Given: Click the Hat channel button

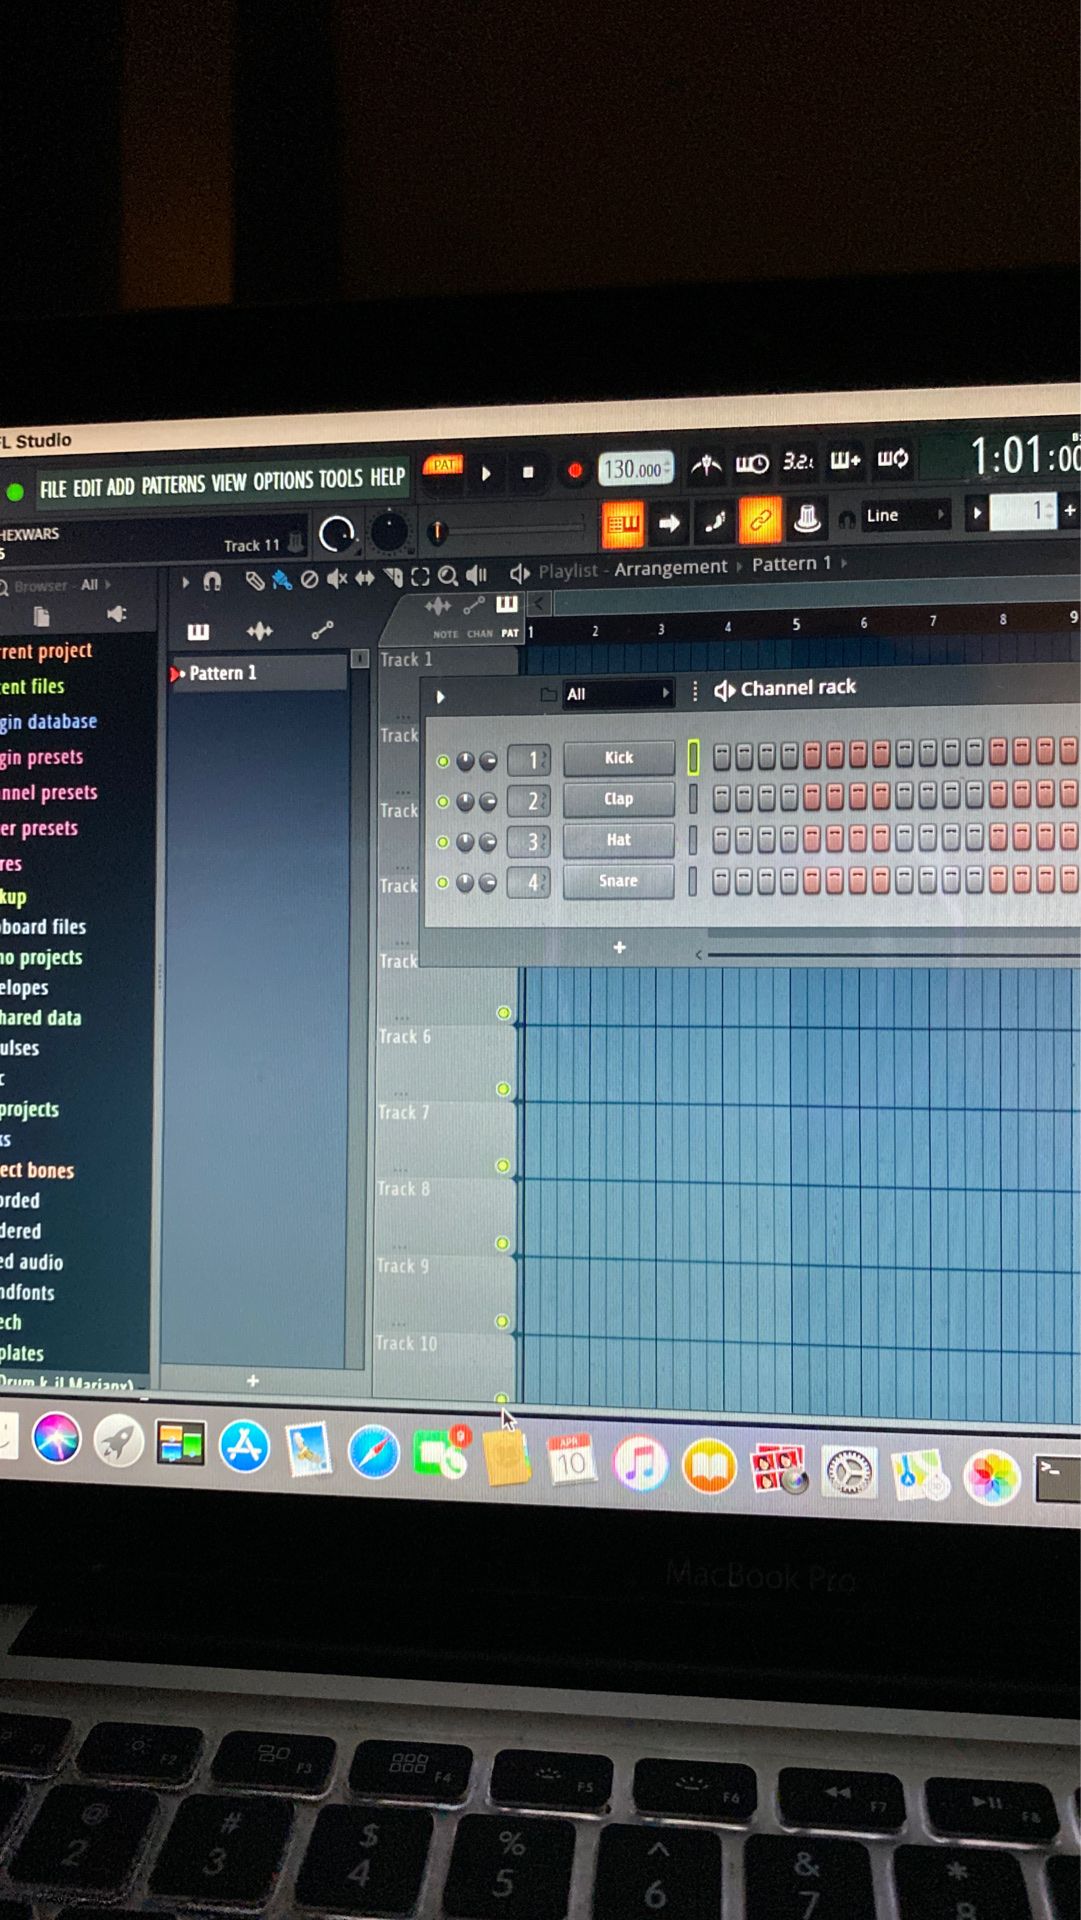Looking at the screenshot, I should click(618, 840).
